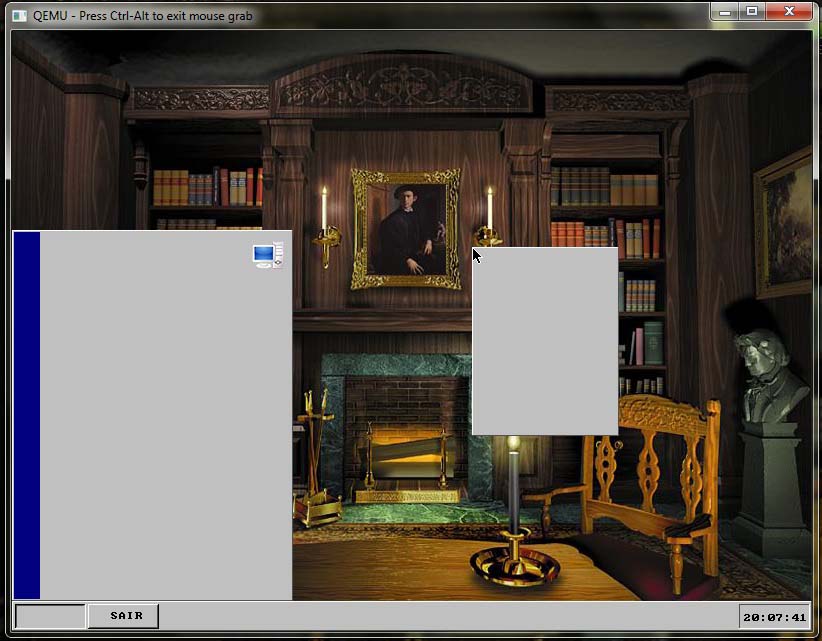Close the QEMU window
The width and height of the screenshot is (822, 641).
point(789,12)
